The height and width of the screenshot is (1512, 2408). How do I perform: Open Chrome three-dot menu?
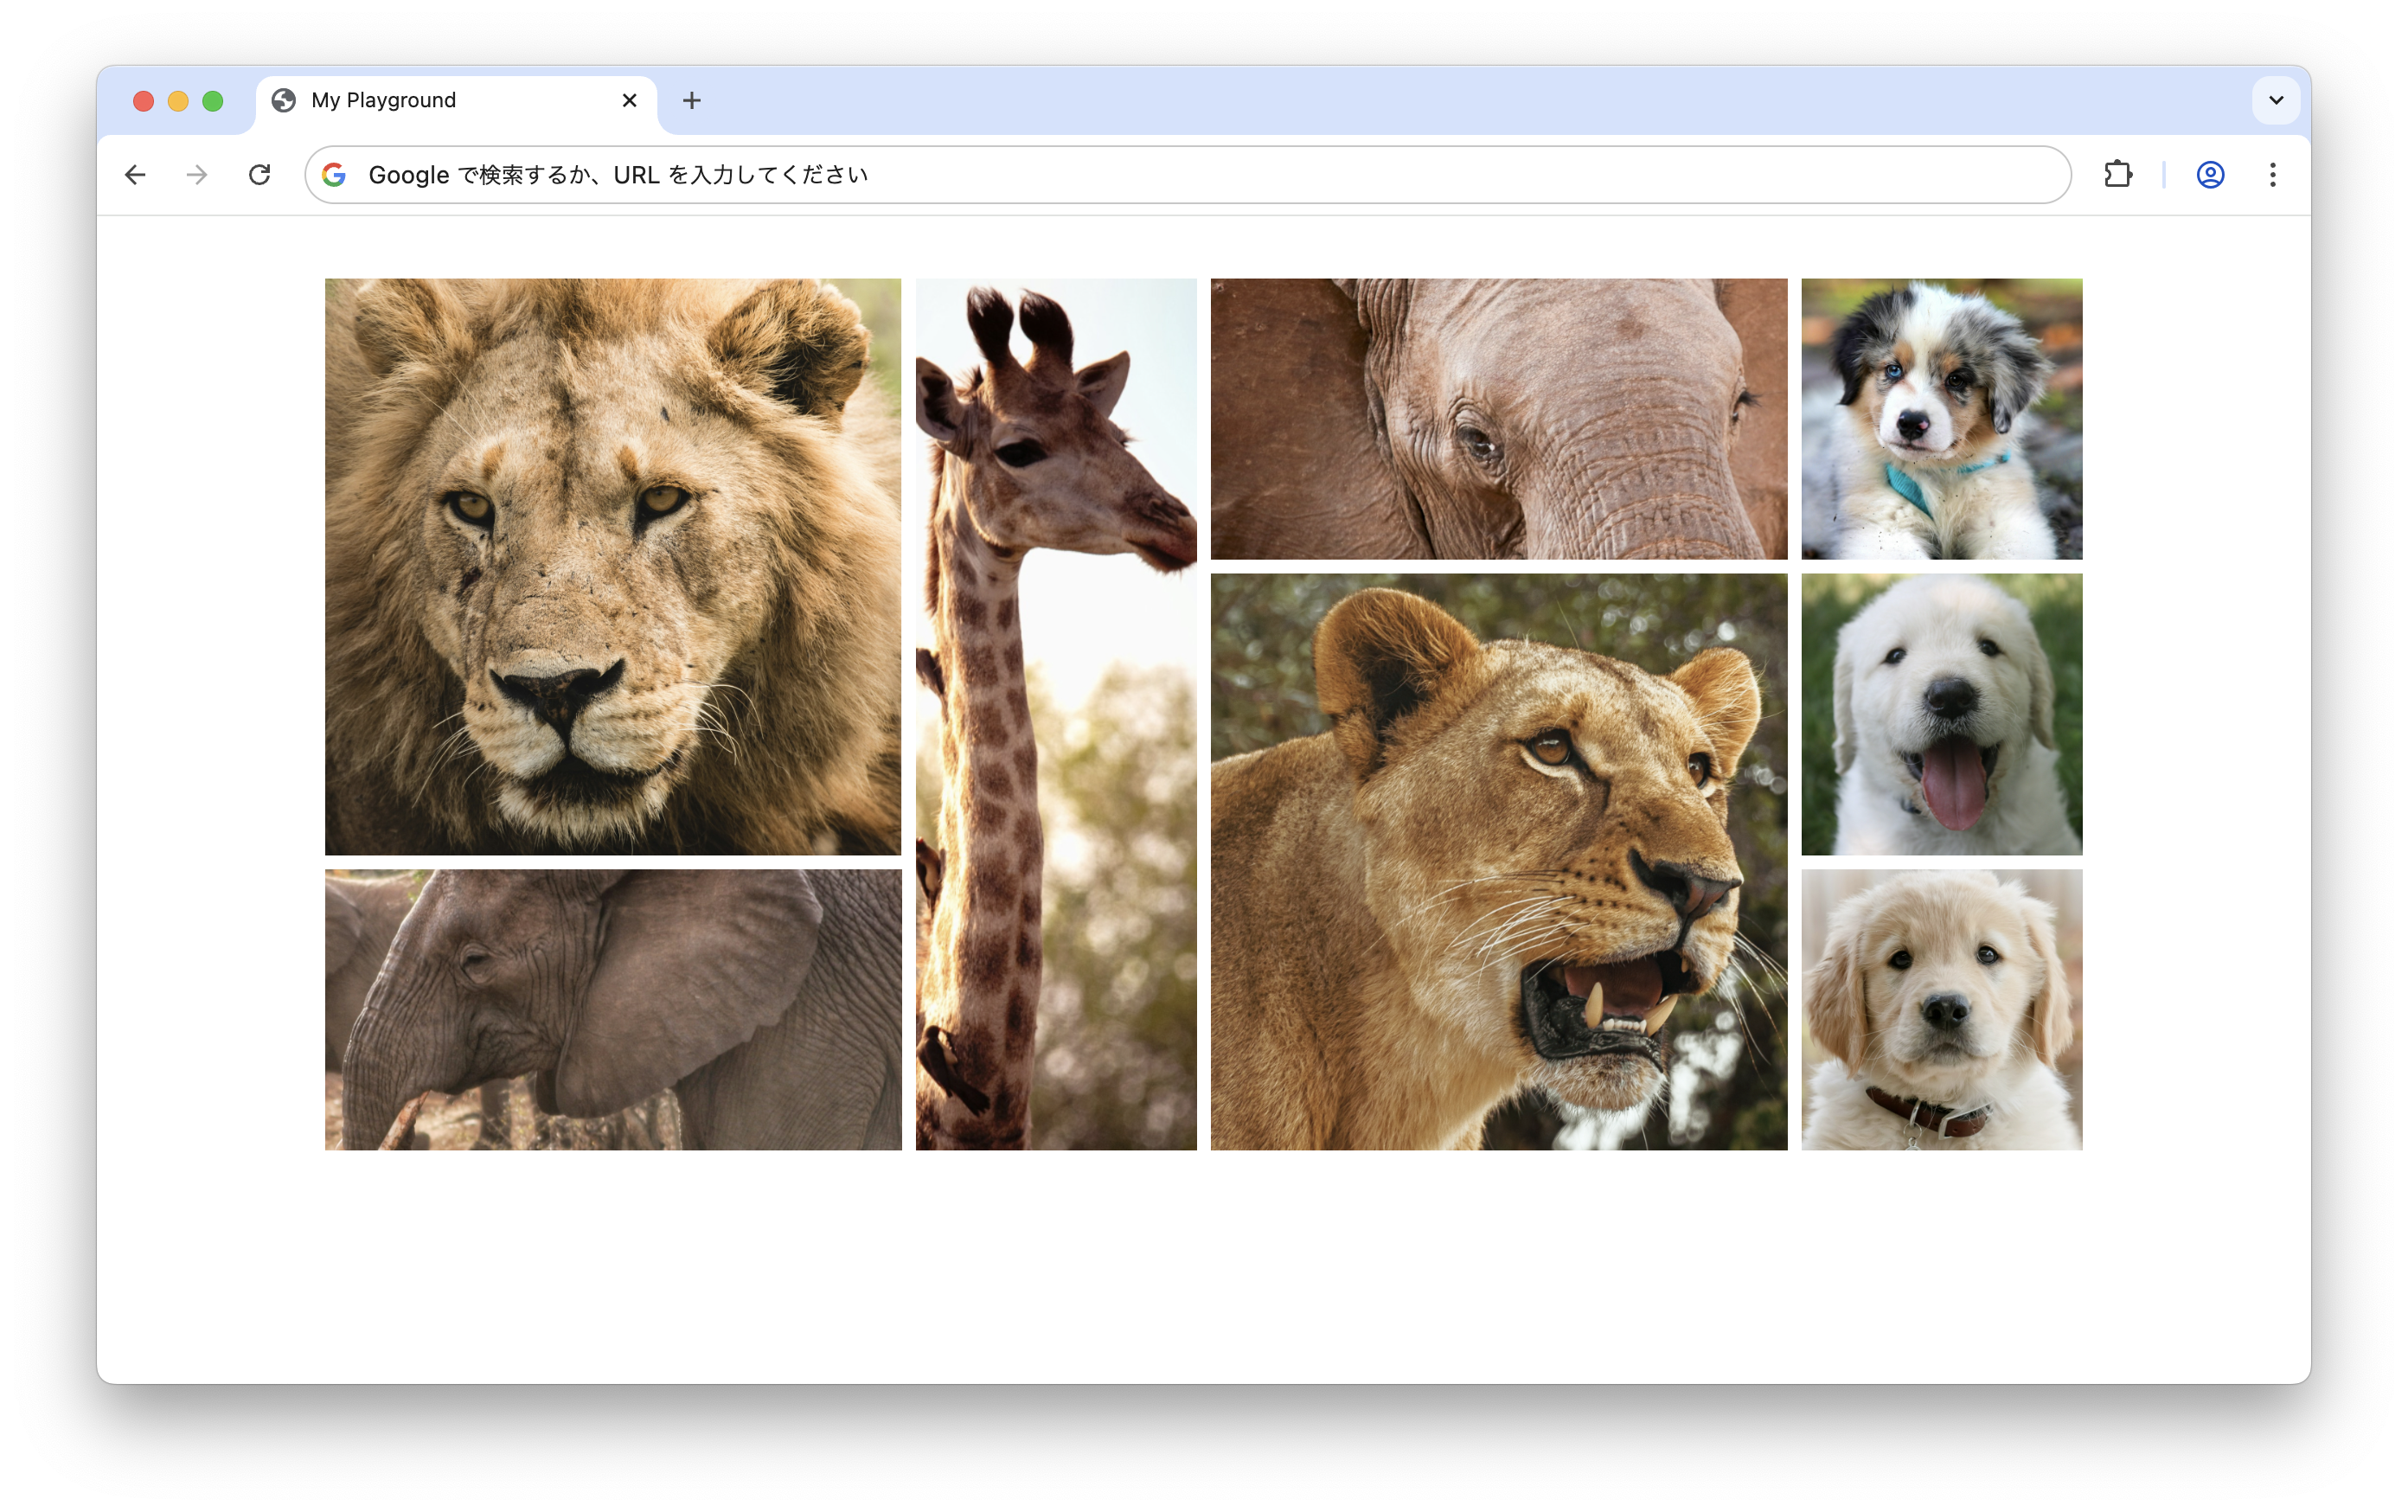coord(2273,175)
